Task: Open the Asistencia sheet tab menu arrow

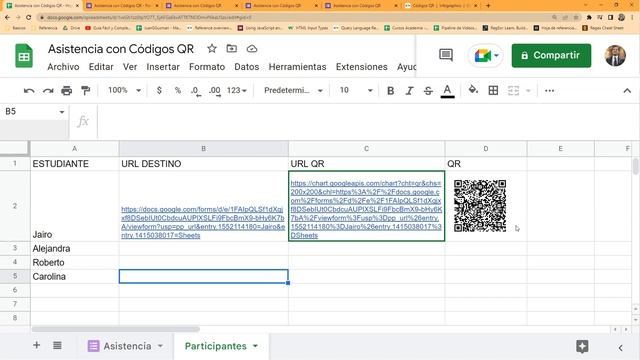Action: (x=160, y=346)
